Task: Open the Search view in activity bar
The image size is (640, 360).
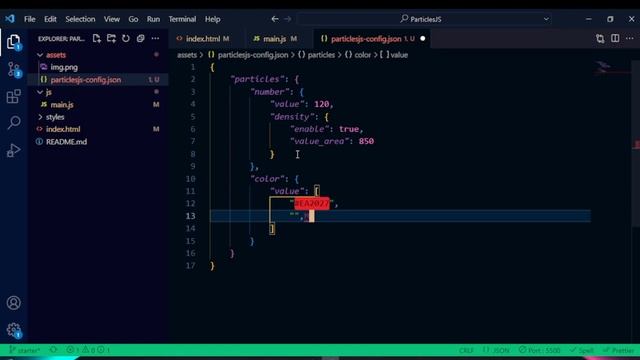Action: [x=13, y=122]
